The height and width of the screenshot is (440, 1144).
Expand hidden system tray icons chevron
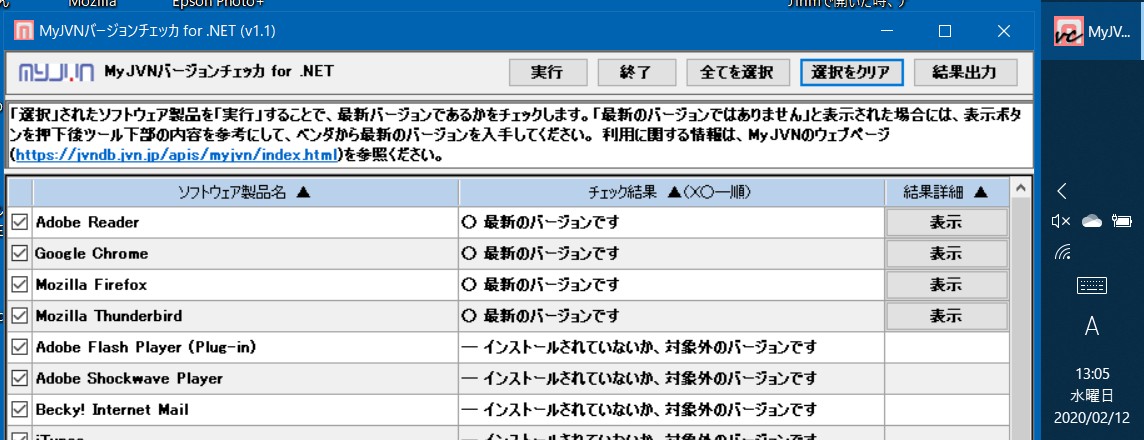point(1062,192)
